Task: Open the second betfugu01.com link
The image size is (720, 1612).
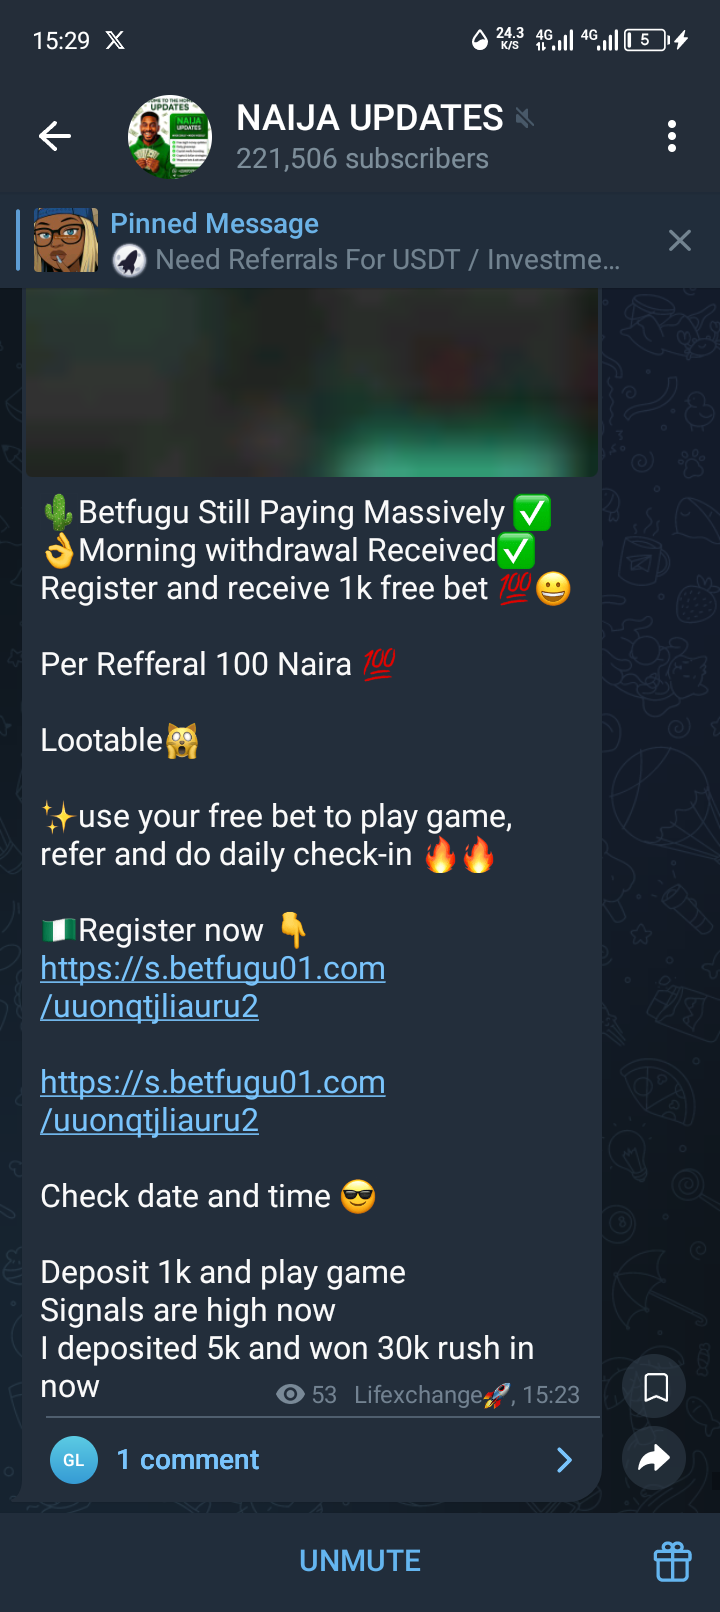Action: click(213, 1101)
